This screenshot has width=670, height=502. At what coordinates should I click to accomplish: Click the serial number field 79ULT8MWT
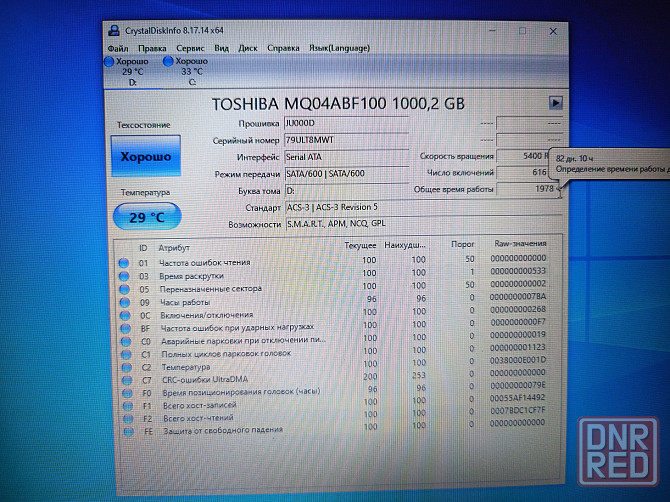[347, 140]
